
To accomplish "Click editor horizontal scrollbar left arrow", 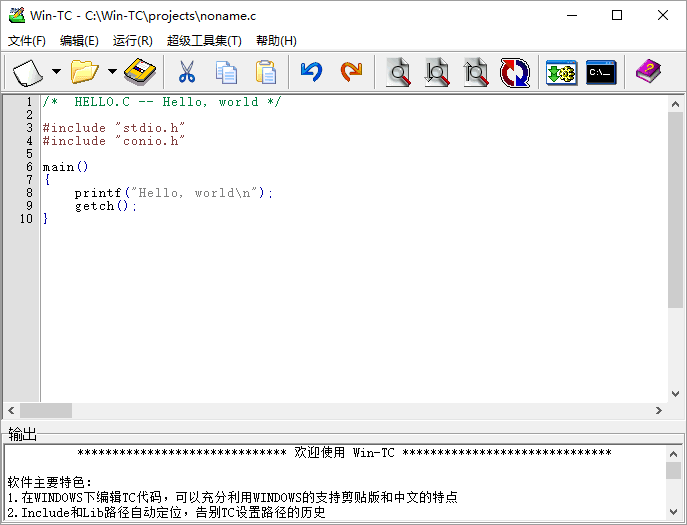I will [x=11, y=411].
